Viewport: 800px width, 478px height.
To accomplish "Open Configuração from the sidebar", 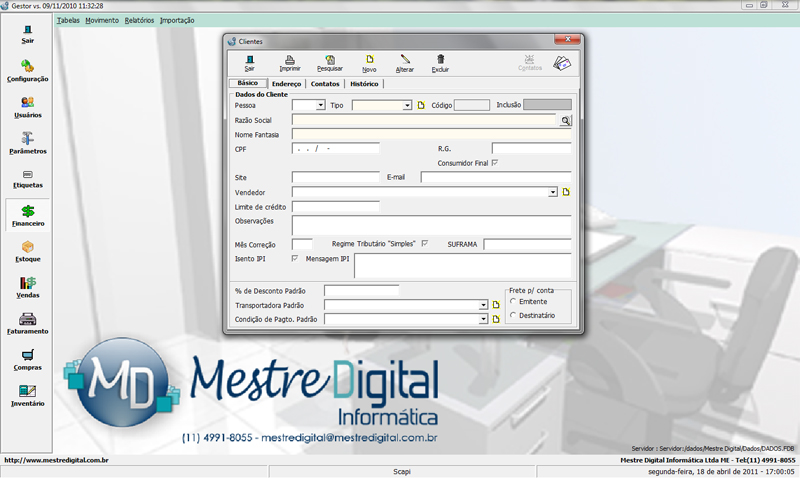I will (28, 71).
